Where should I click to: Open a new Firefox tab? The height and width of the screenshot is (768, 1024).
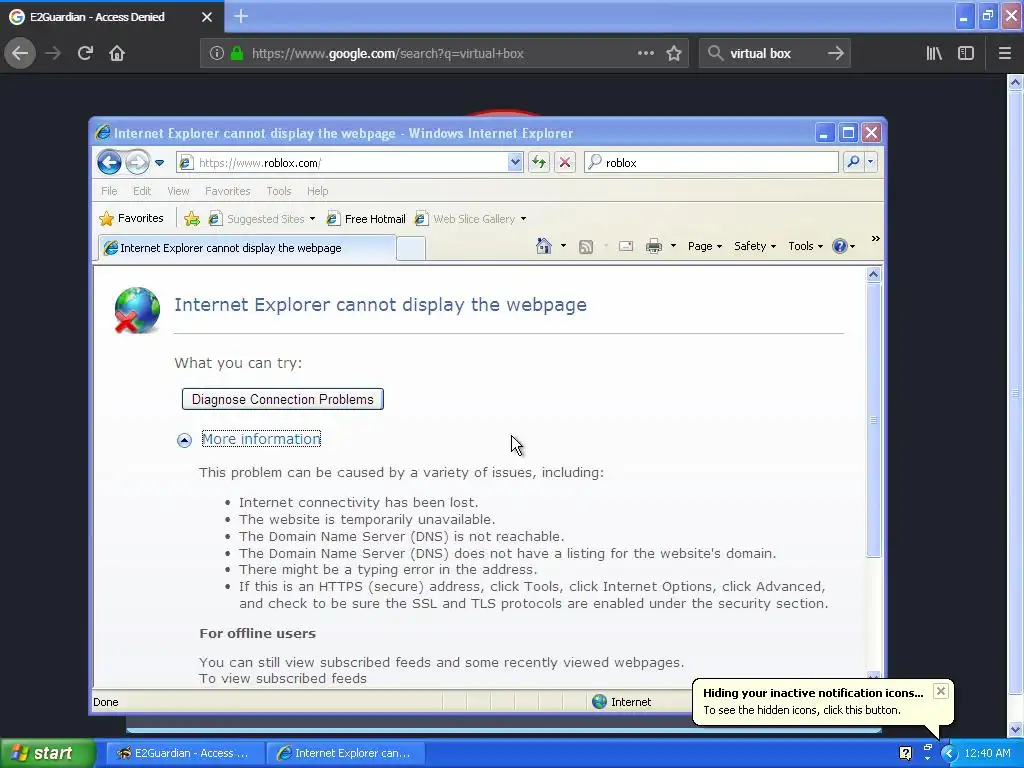coord(241,16)
